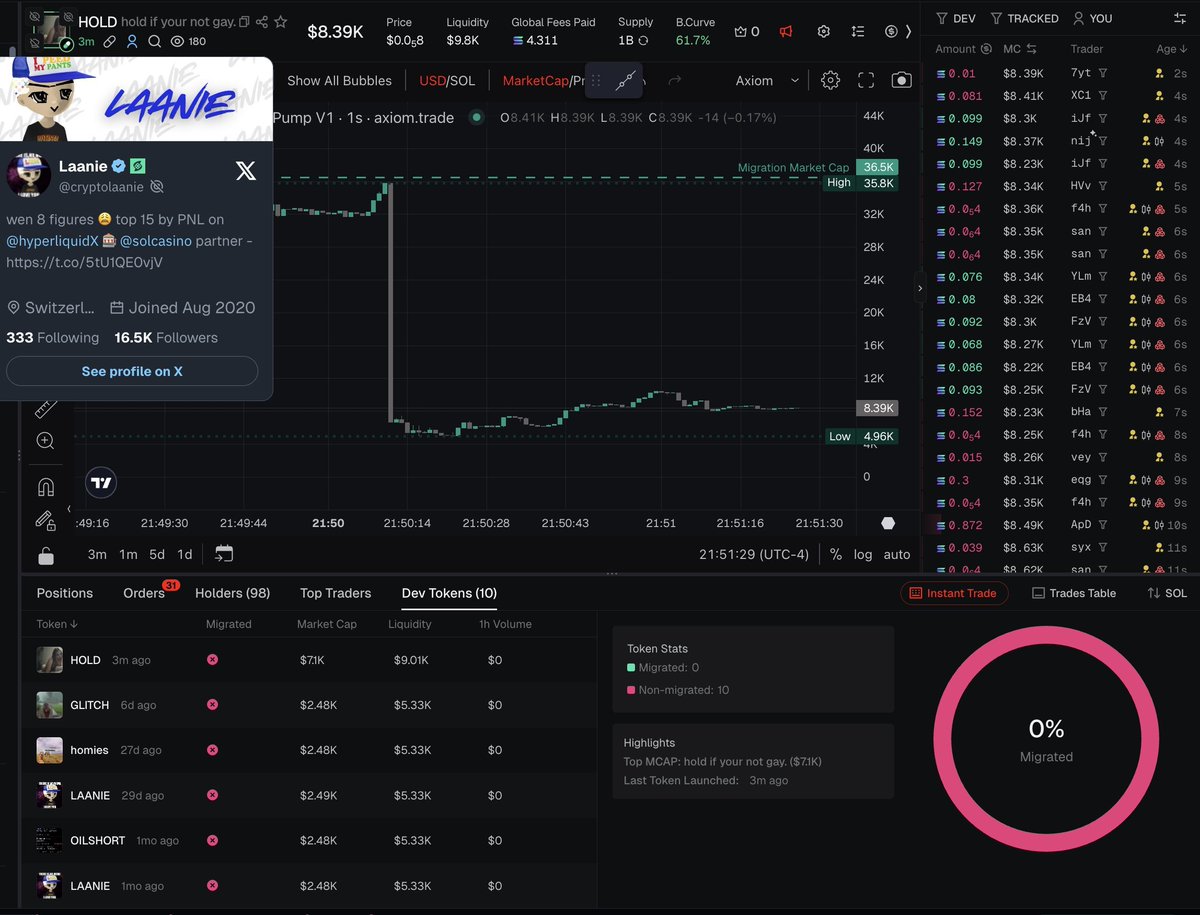Open the Top Traders tab
Viewport: 1200px width, 915px height.
(x=336, y=593)
